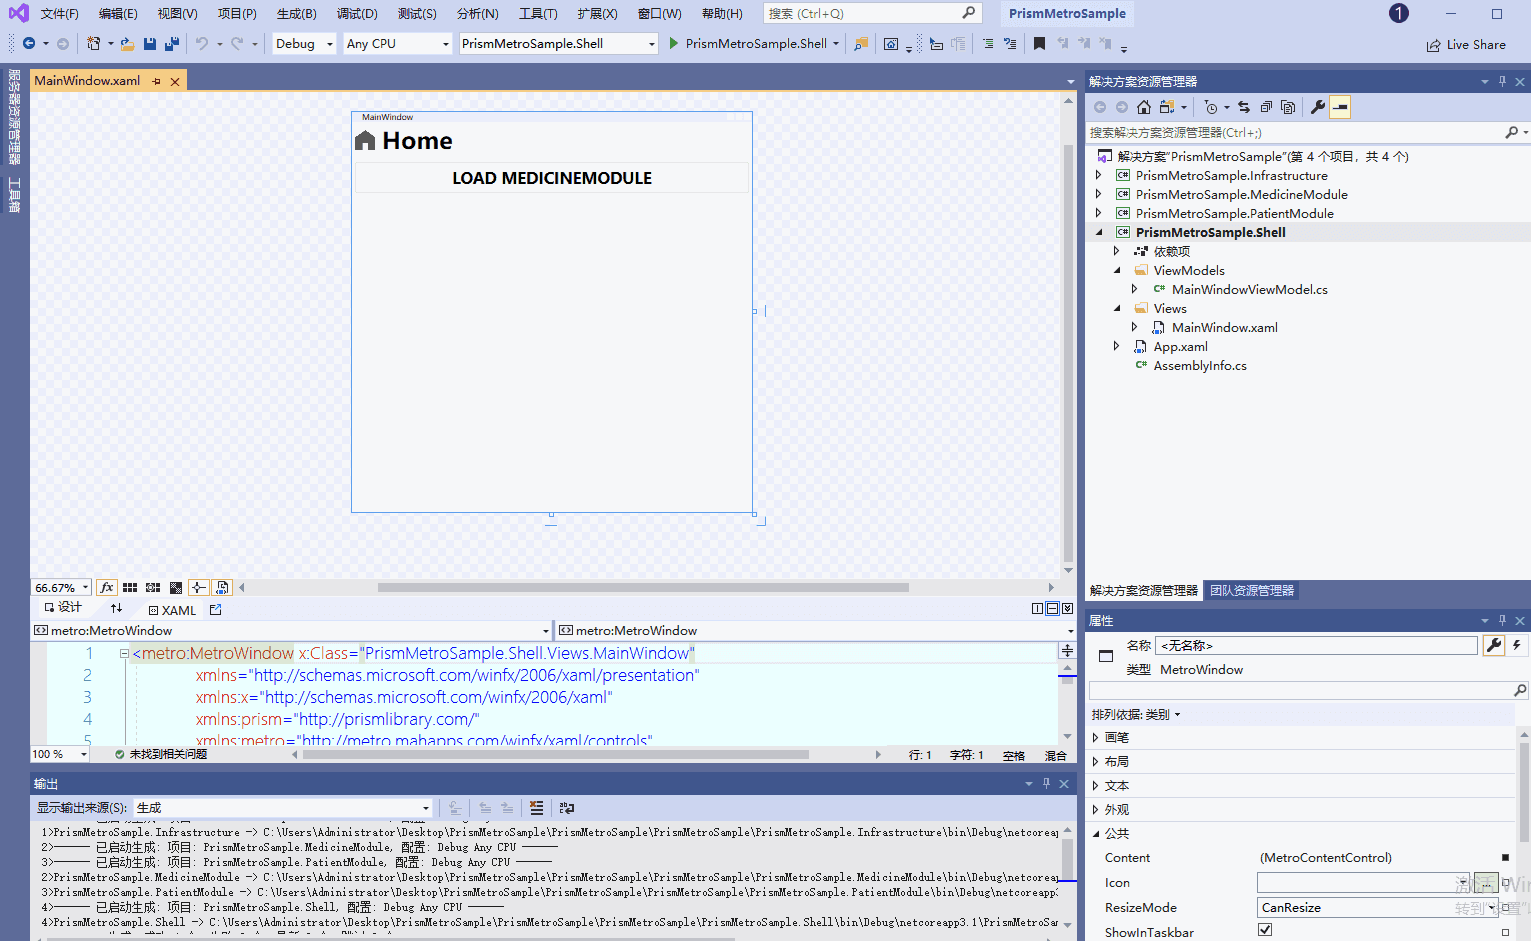1531x941 pixels.
Task: Toggle the bookmark icon in the main toolbar
Action: click(x=1039, y=43)
